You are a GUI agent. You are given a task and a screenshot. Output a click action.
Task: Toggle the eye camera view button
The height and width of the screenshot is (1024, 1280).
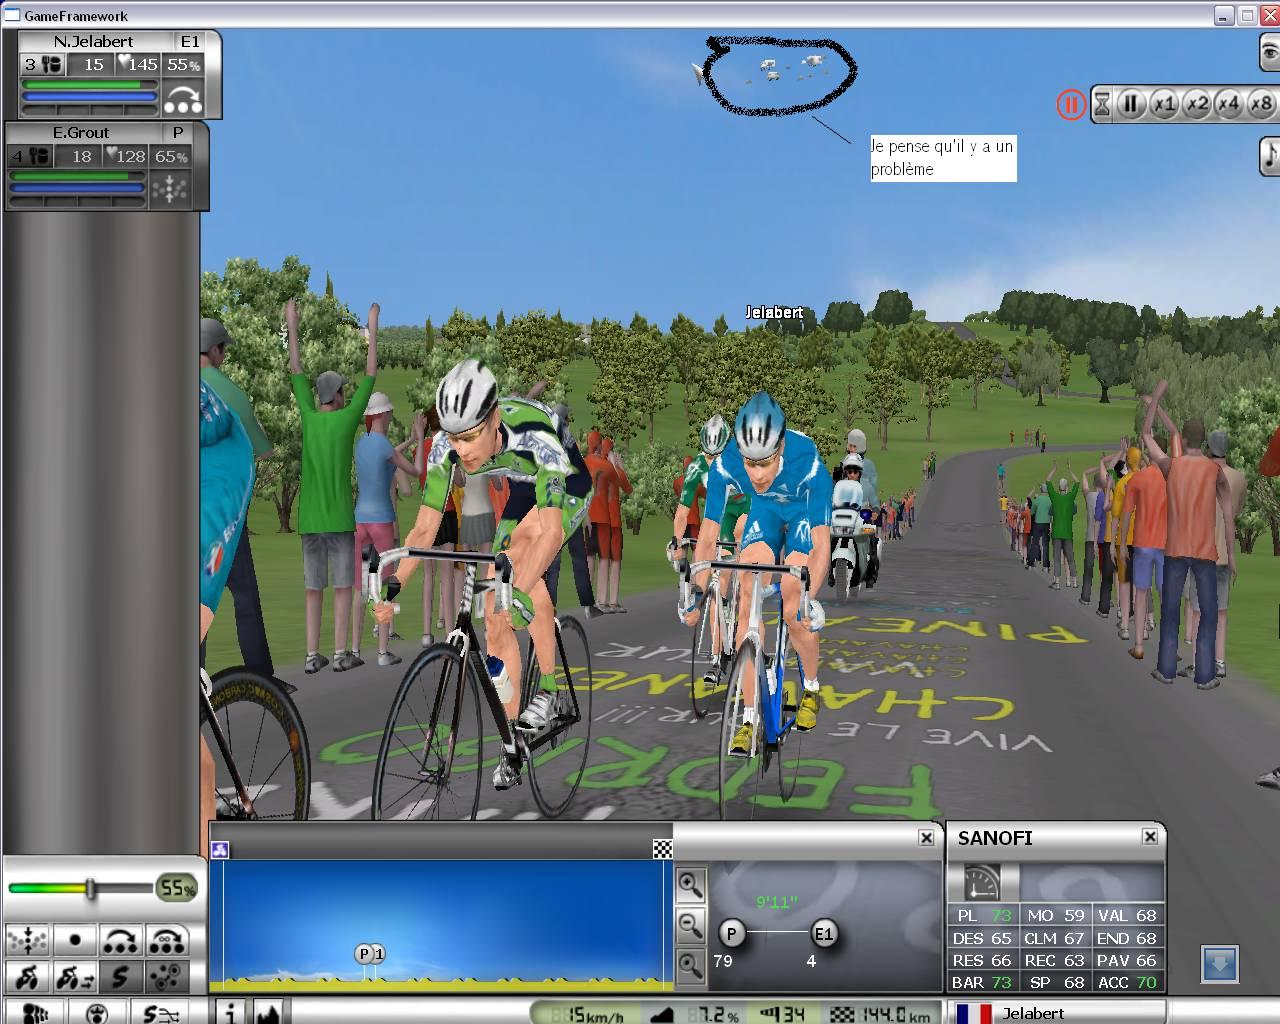pos(1268,52)
